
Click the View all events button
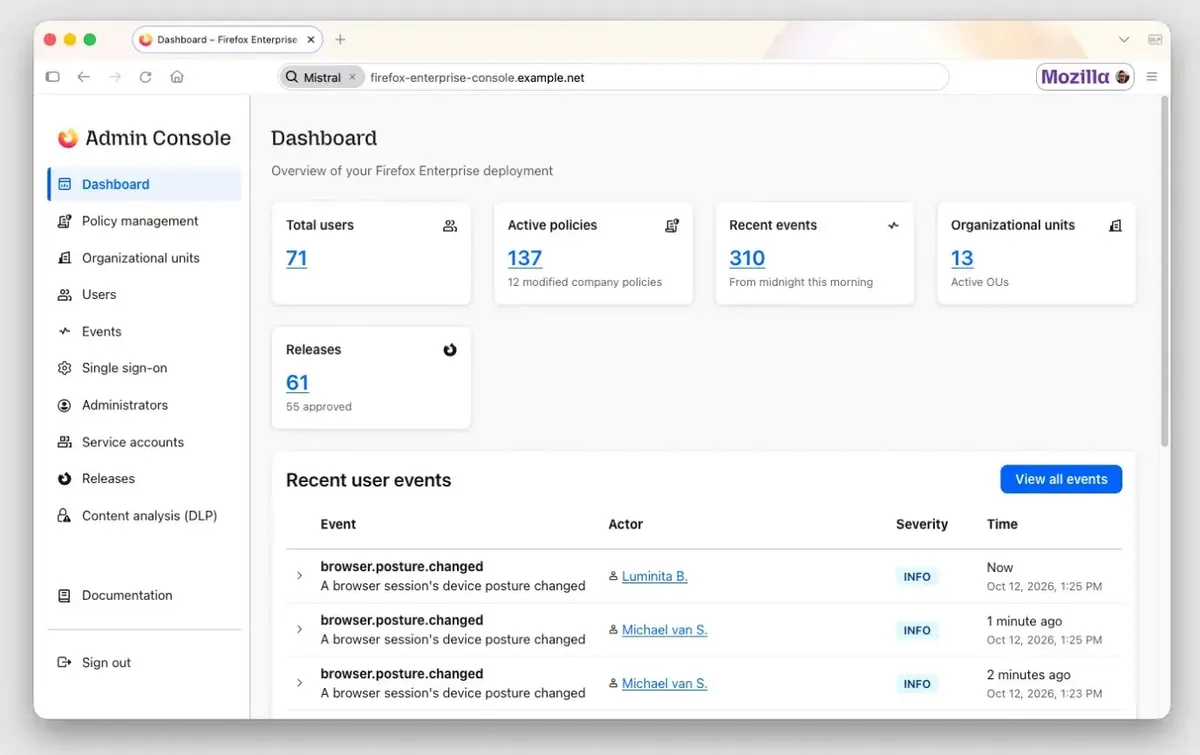[1061, 479]
